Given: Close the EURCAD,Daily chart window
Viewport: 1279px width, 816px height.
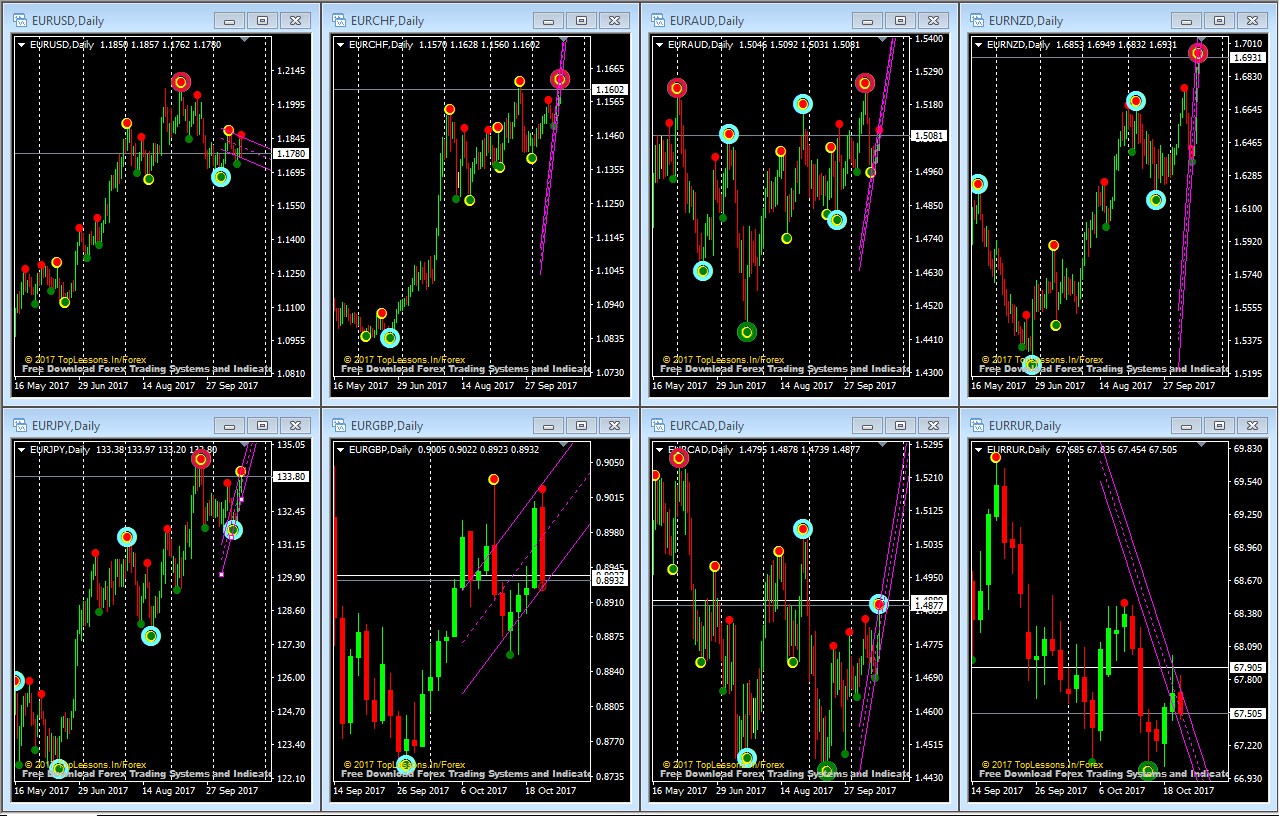Looking at the screenshot, I should point(933,425).
